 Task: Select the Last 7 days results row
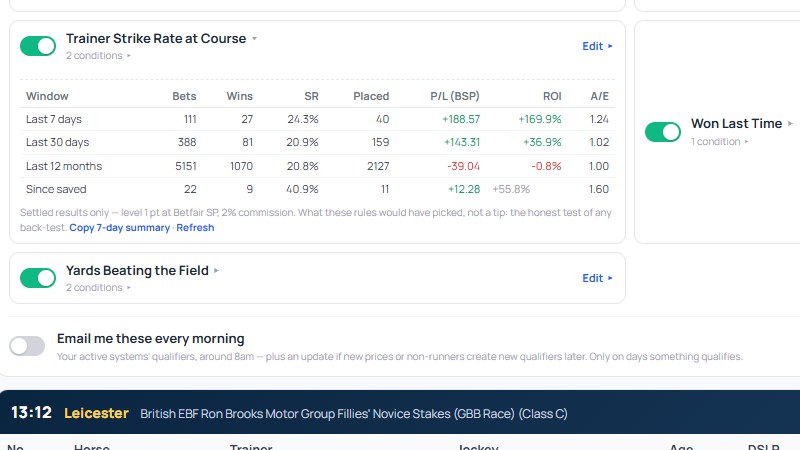pyautogui.click(x=317, y=119)
